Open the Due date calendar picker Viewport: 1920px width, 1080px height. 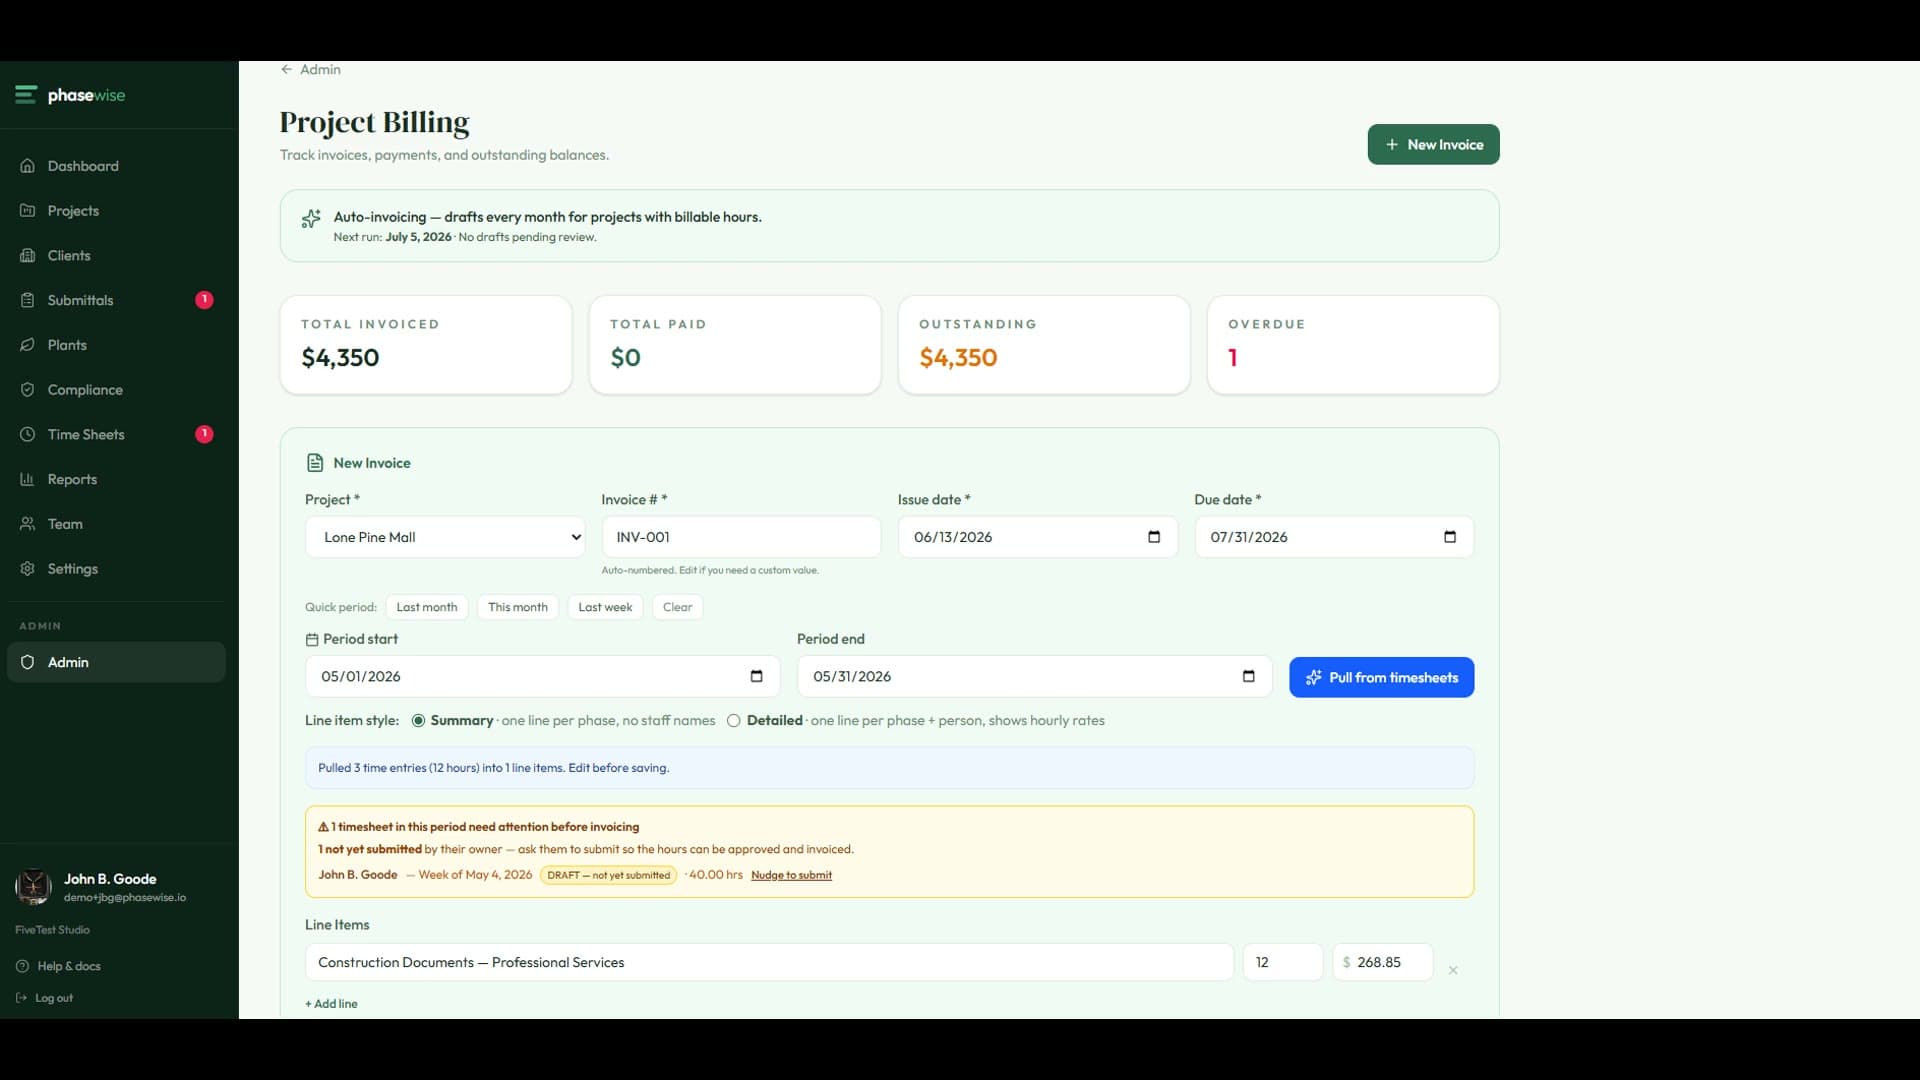pos(1450,537)
